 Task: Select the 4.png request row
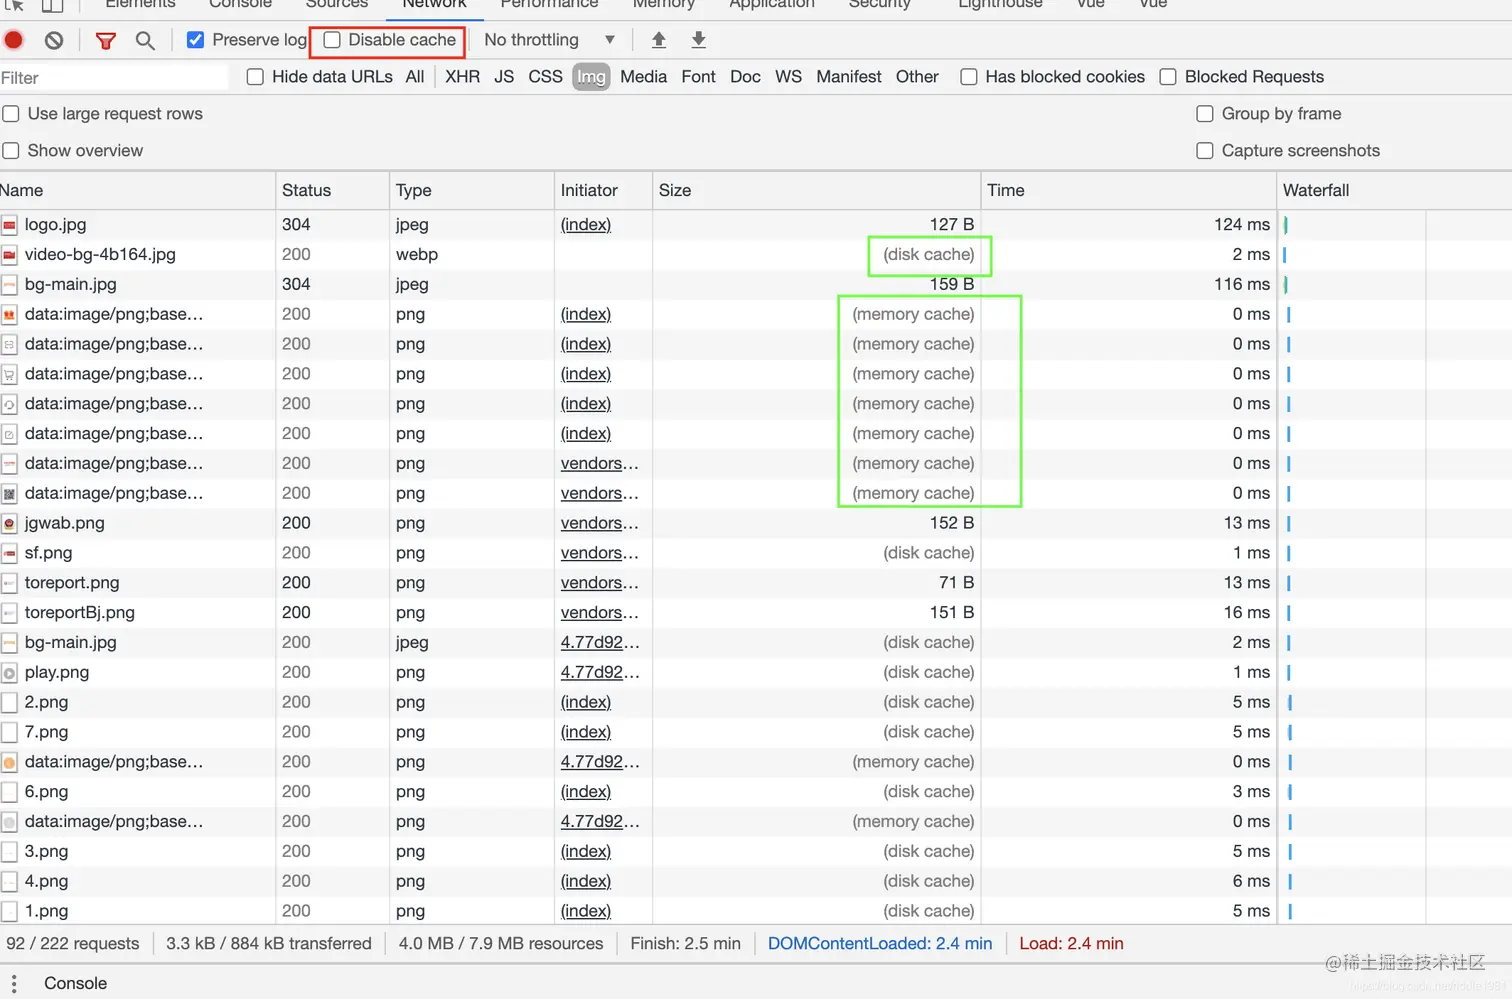756,882
